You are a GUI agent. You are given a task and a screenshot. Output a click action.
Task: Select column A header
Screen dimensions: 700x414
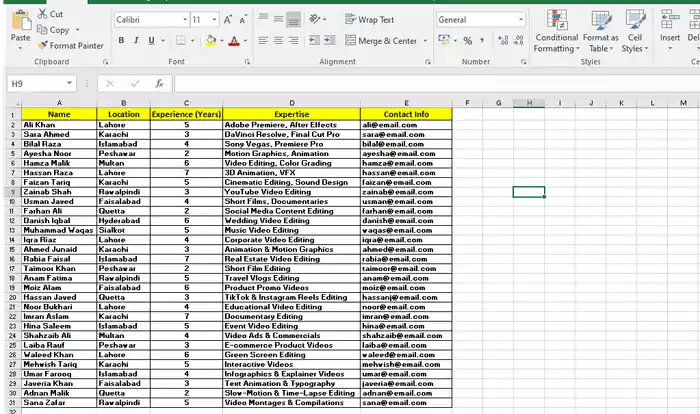(x=59, y=103)
